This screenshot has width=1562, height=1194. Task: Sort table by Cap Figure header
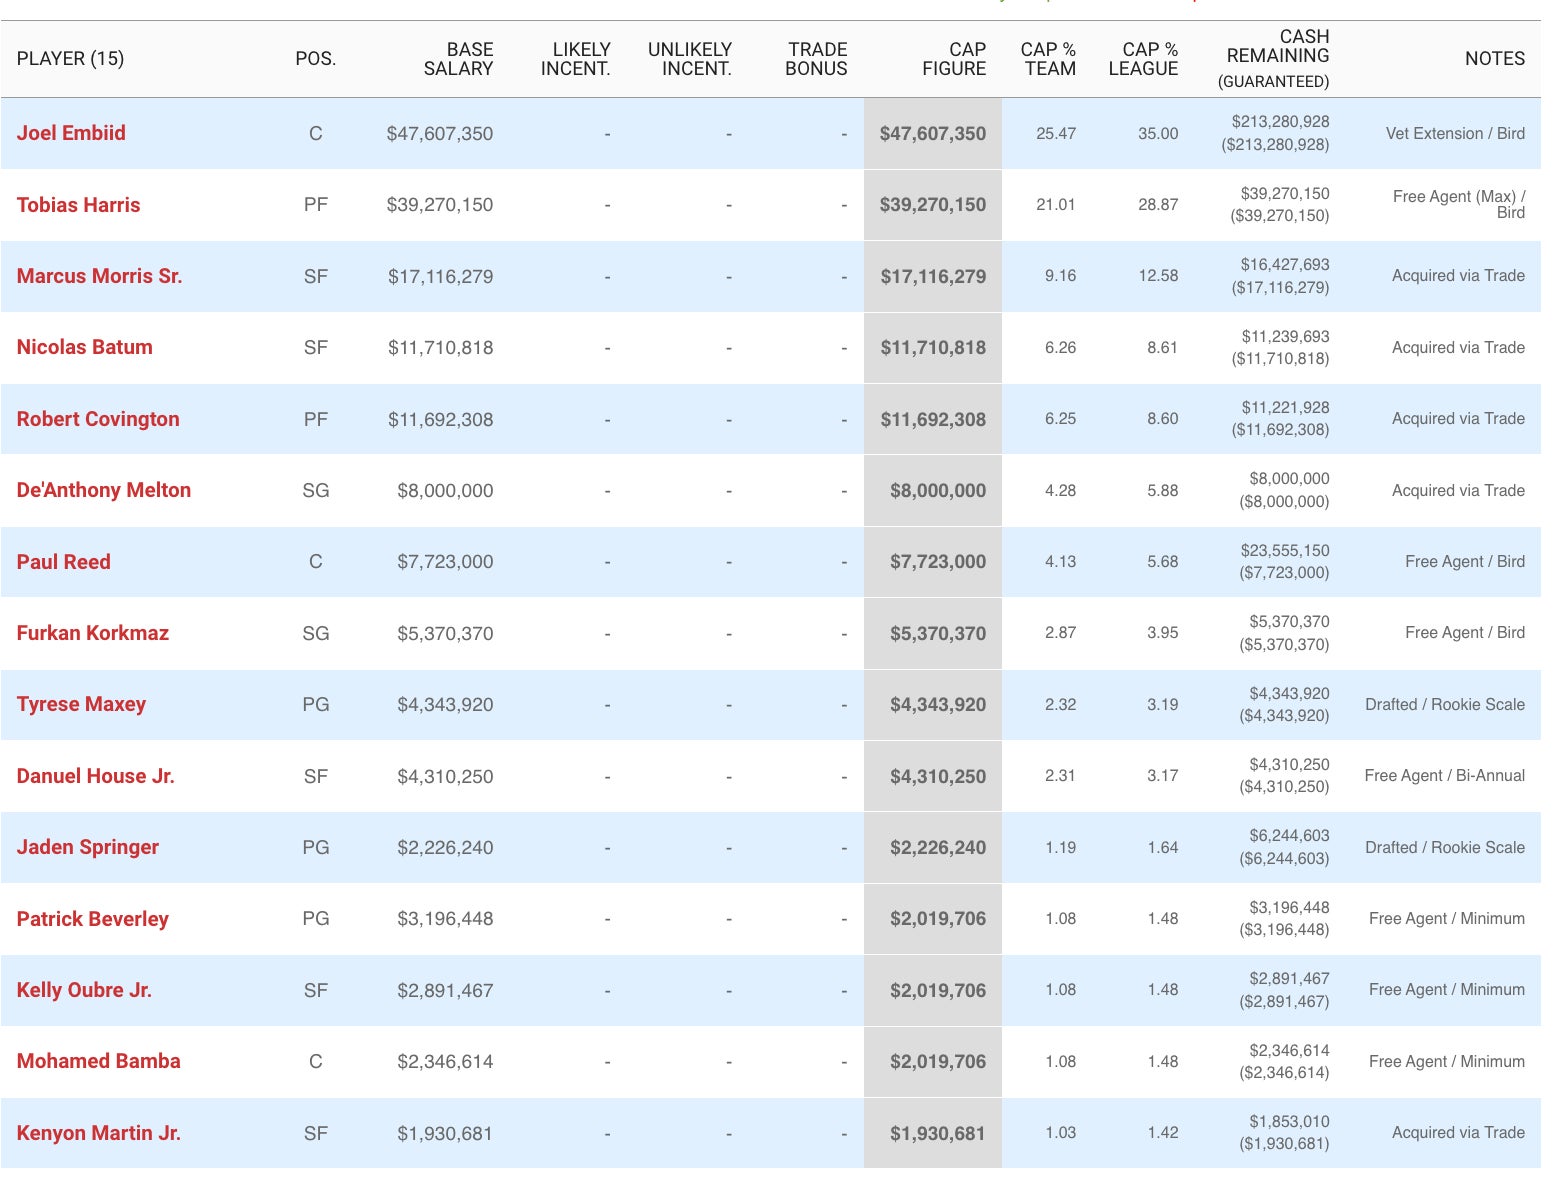(953, 59)
